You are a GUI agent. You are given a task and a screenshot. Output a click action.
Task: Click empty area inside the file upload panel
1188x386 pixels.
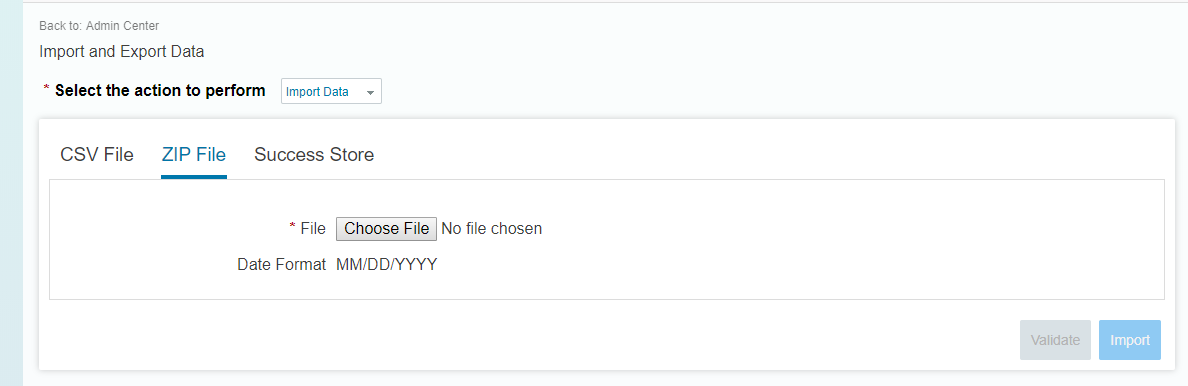(x=833, y=243)
